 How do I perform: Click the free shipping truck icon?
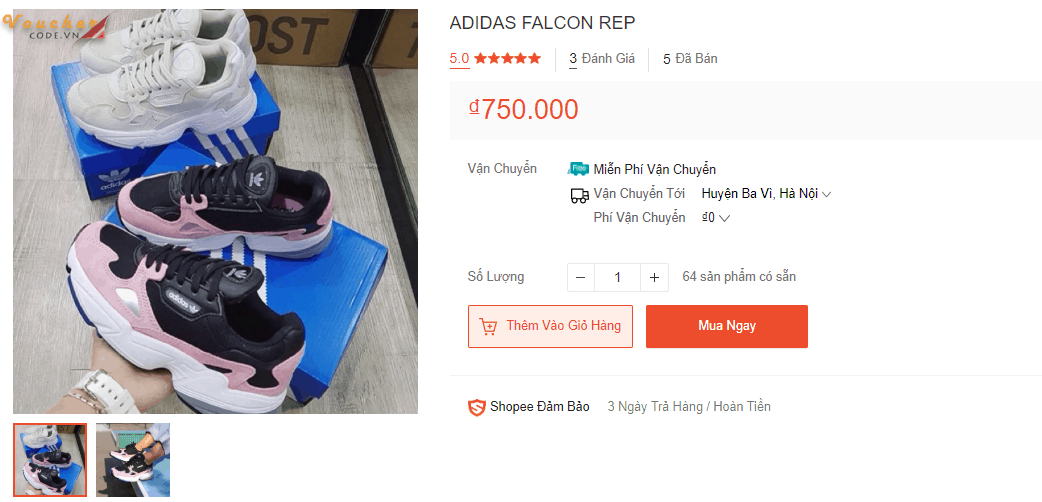578,169
